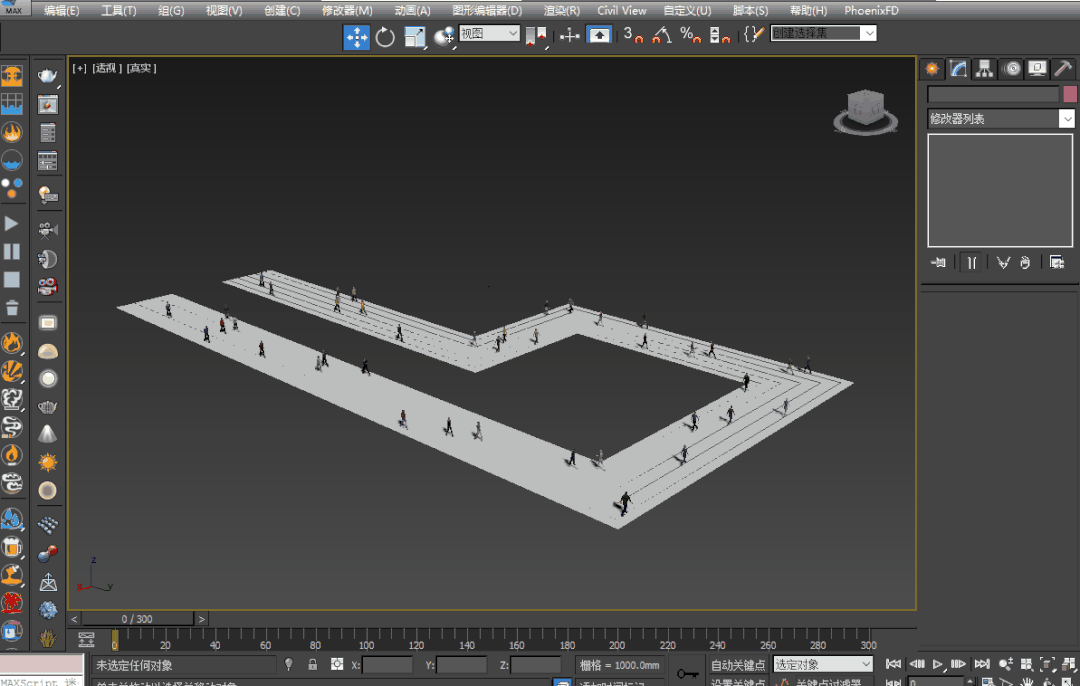This screenshot has height=686, width=1080.
Task: Toggle the selection lock padlock
Action: tap(313, 665)
